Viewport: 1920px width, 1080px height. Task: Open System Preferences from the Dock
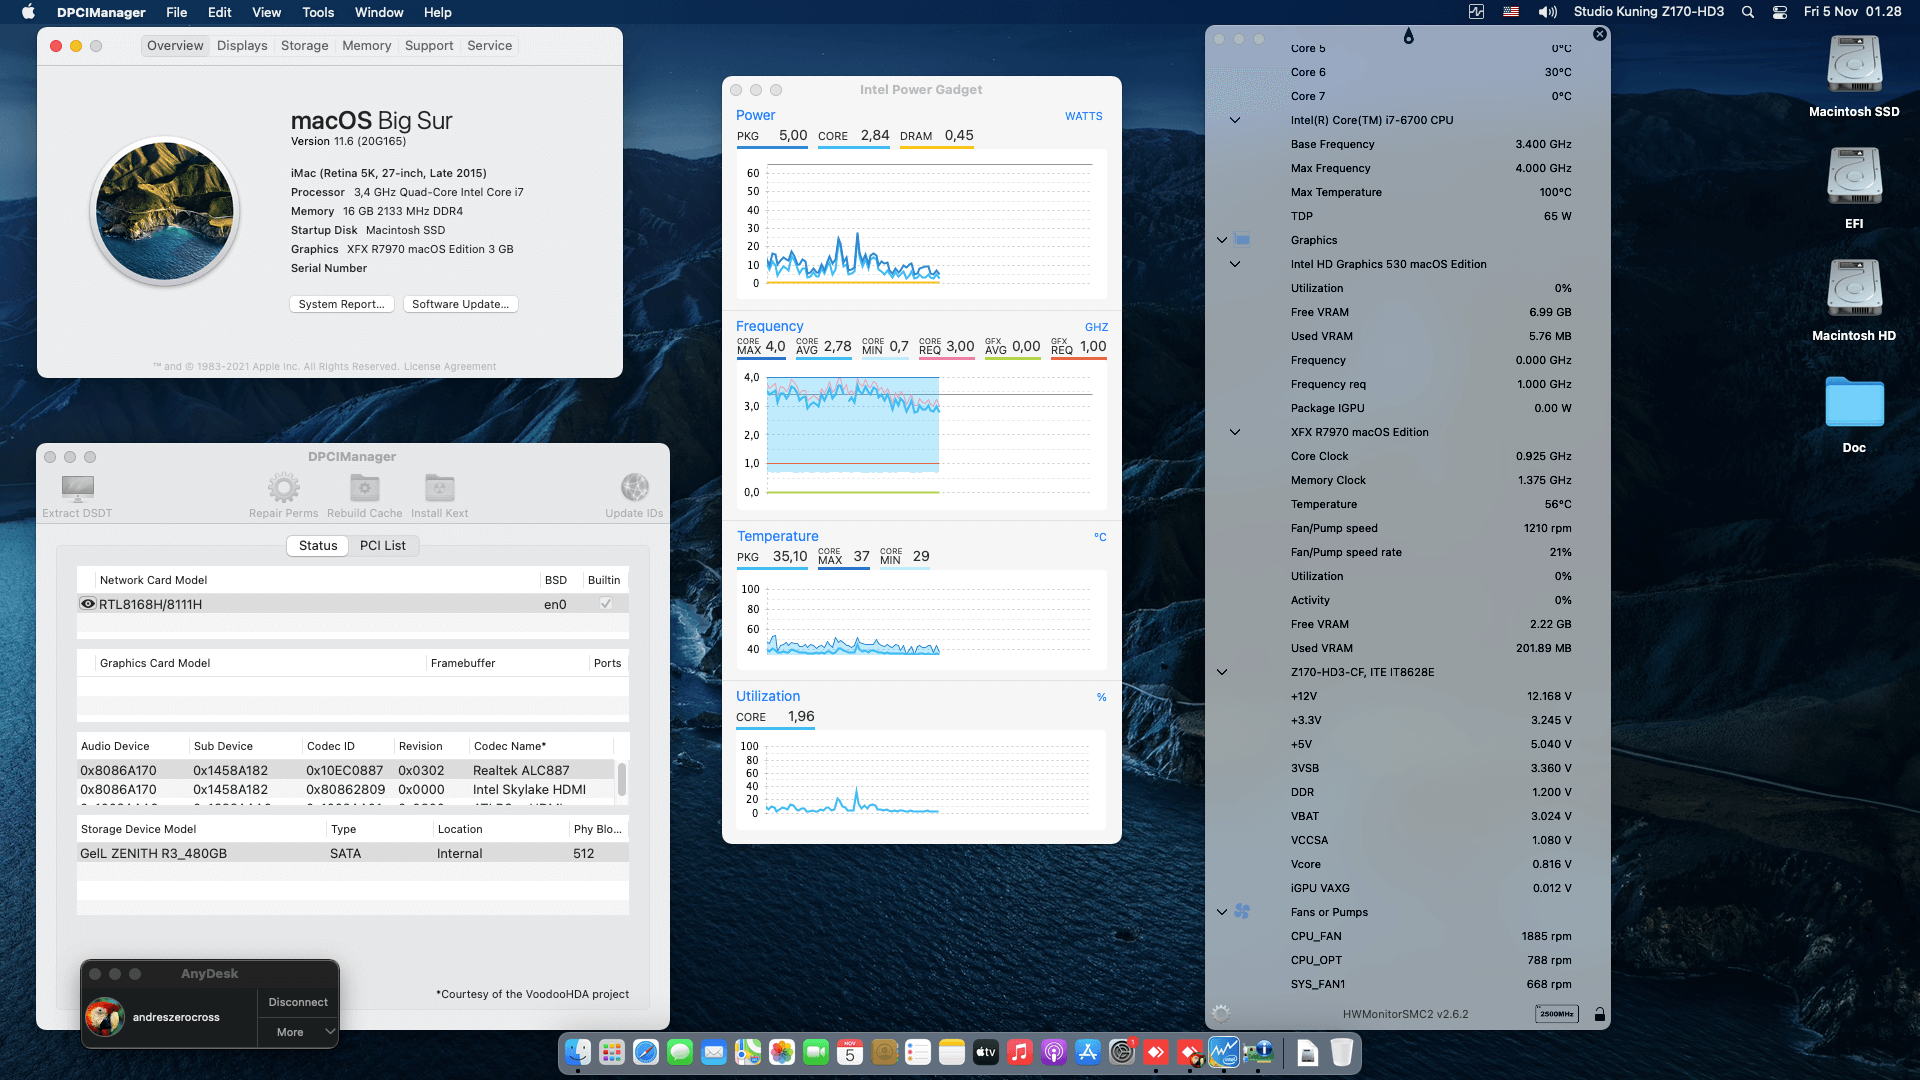click(1121, 1052)
